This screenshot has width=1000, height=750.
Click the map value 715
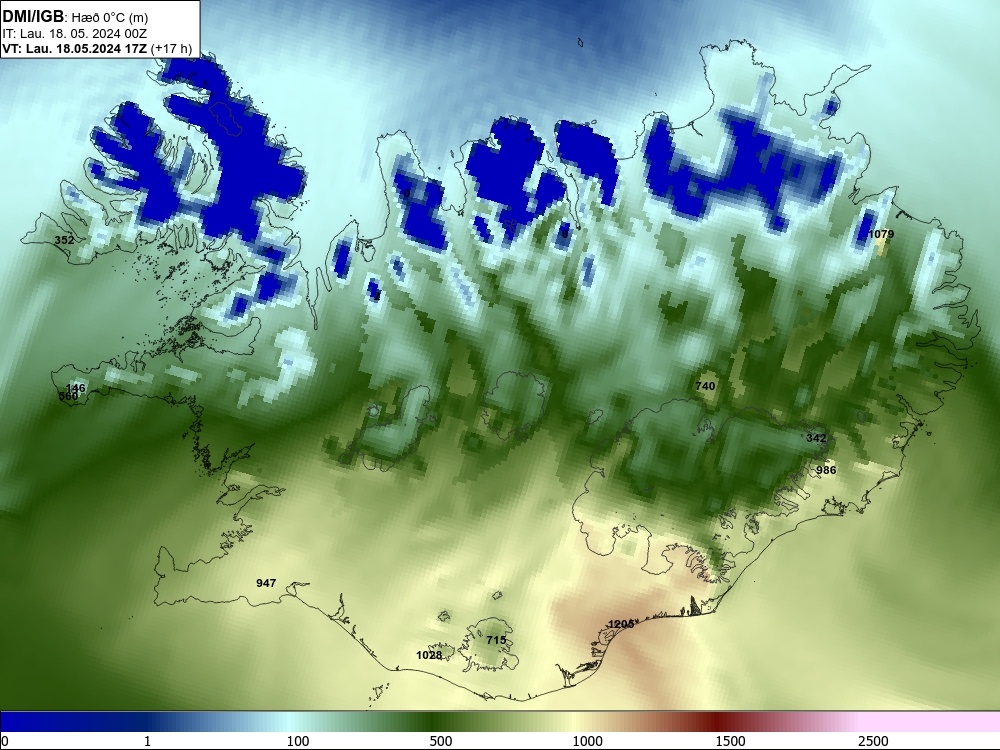[496, 640]
